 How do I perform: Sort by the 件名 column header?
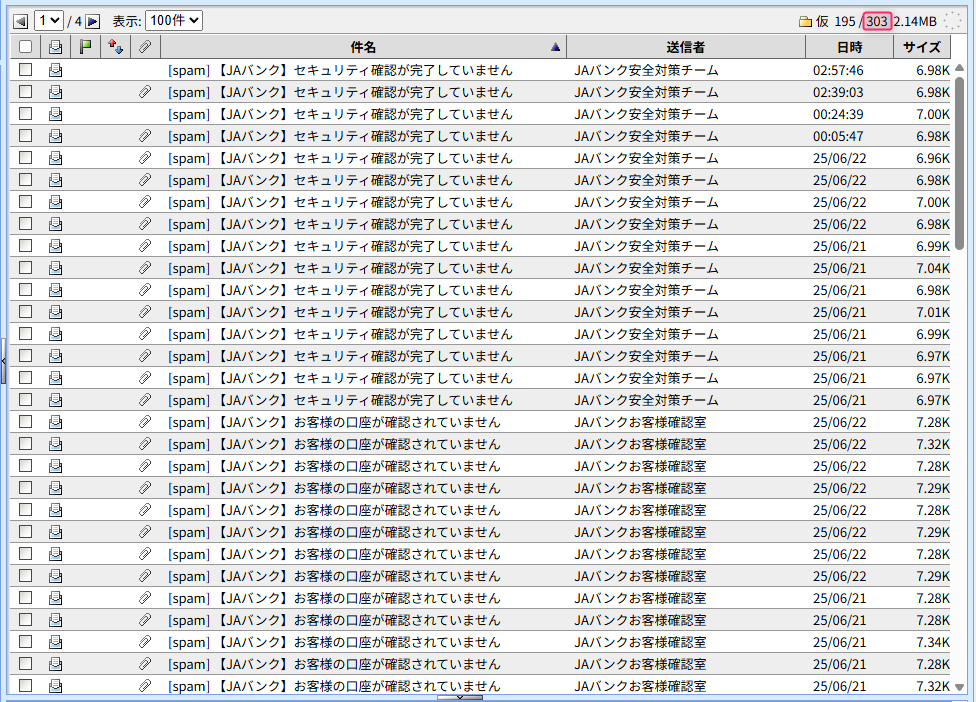click(x=363, y=47)
